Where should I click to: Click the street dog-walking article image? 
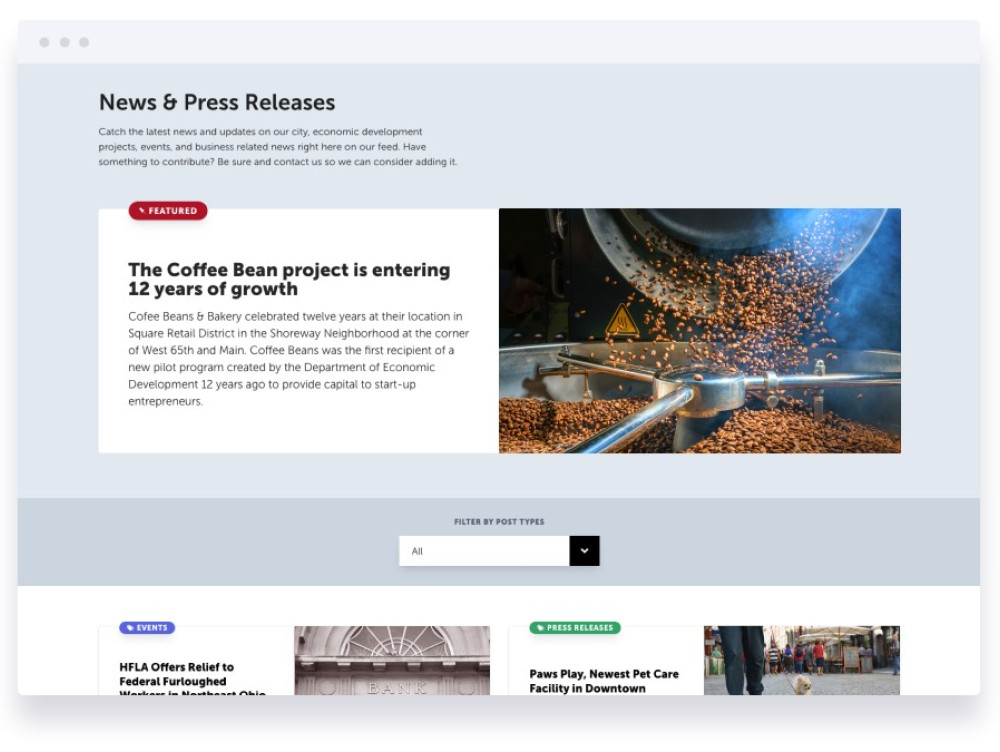(802, 660)
